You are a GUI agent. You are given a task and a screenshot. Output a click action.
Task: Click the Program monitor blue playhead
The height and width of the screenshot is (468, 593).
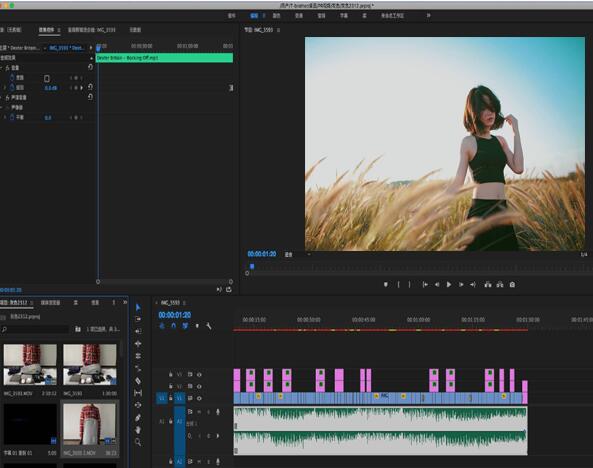[x=252, y=266]
